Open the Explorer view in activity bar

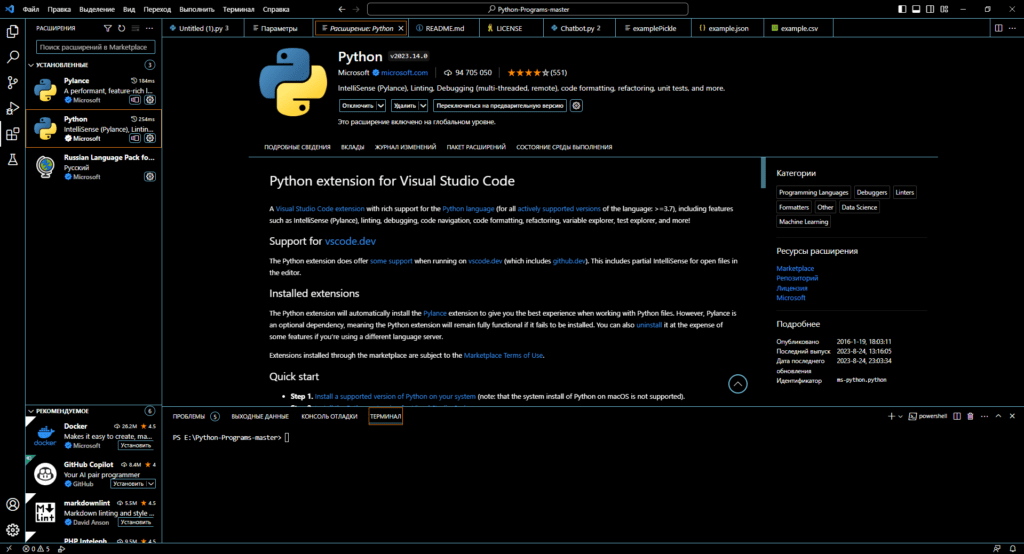[13, 32]
